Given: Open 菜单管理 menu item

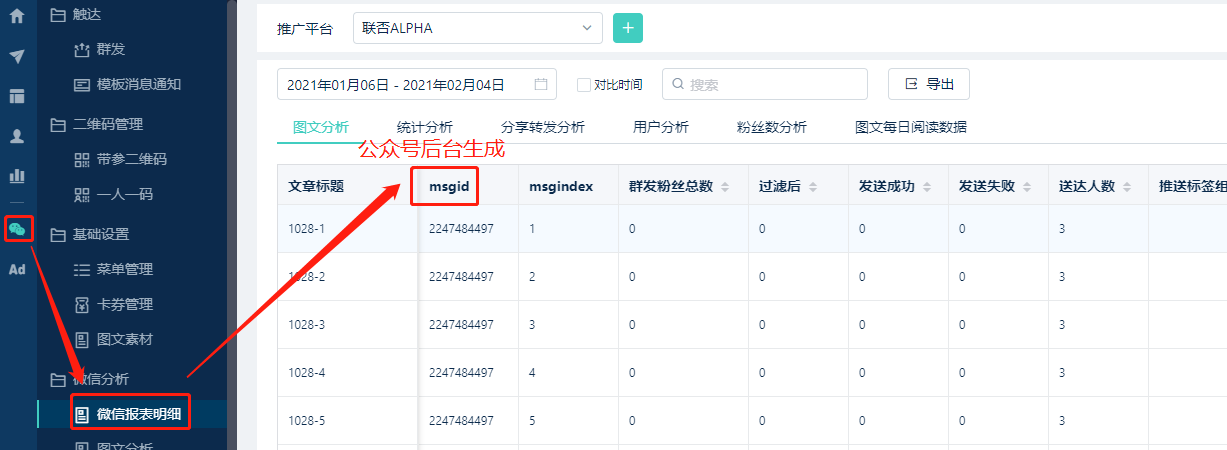Looking at the screenshot, I should pyautogui.click(x=114, y=269).
